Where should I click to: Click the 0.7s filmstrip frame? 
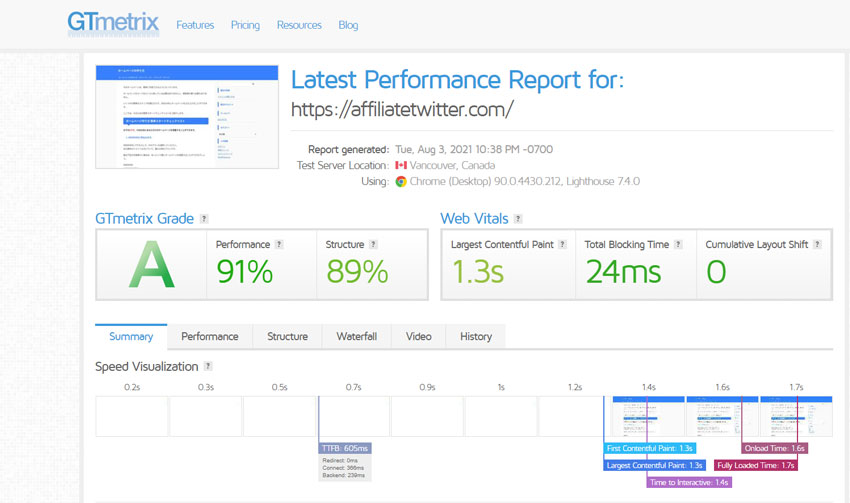click(x=353, y=416)
